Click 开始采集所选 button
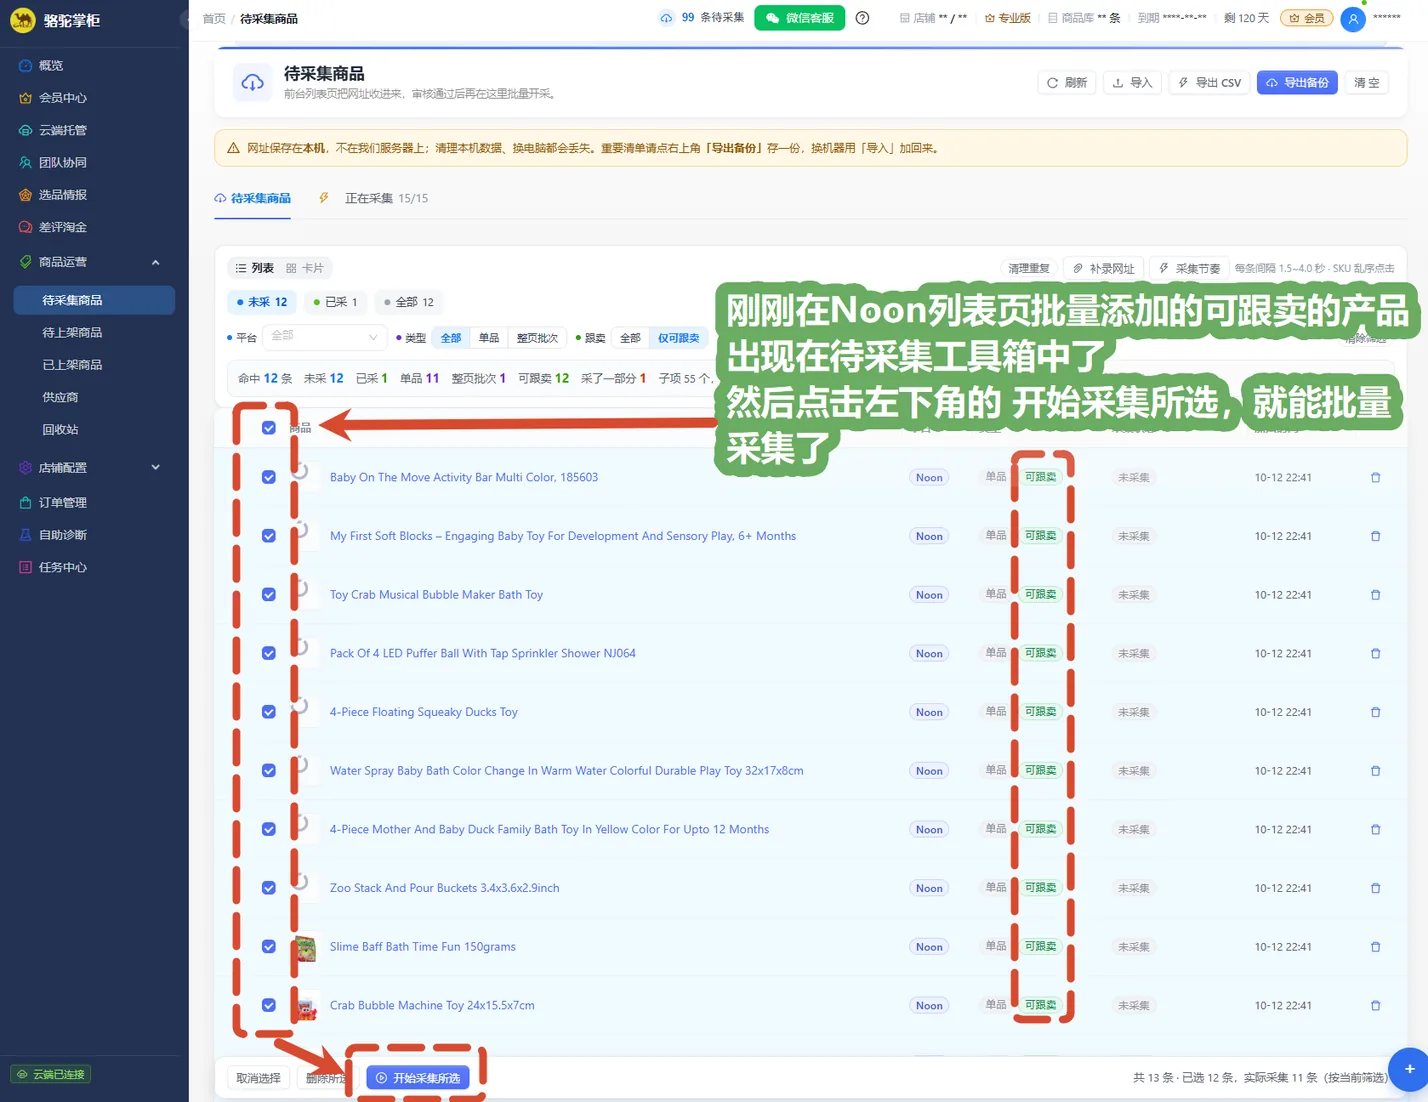1428x1102 pixels. click(418, 1078)
